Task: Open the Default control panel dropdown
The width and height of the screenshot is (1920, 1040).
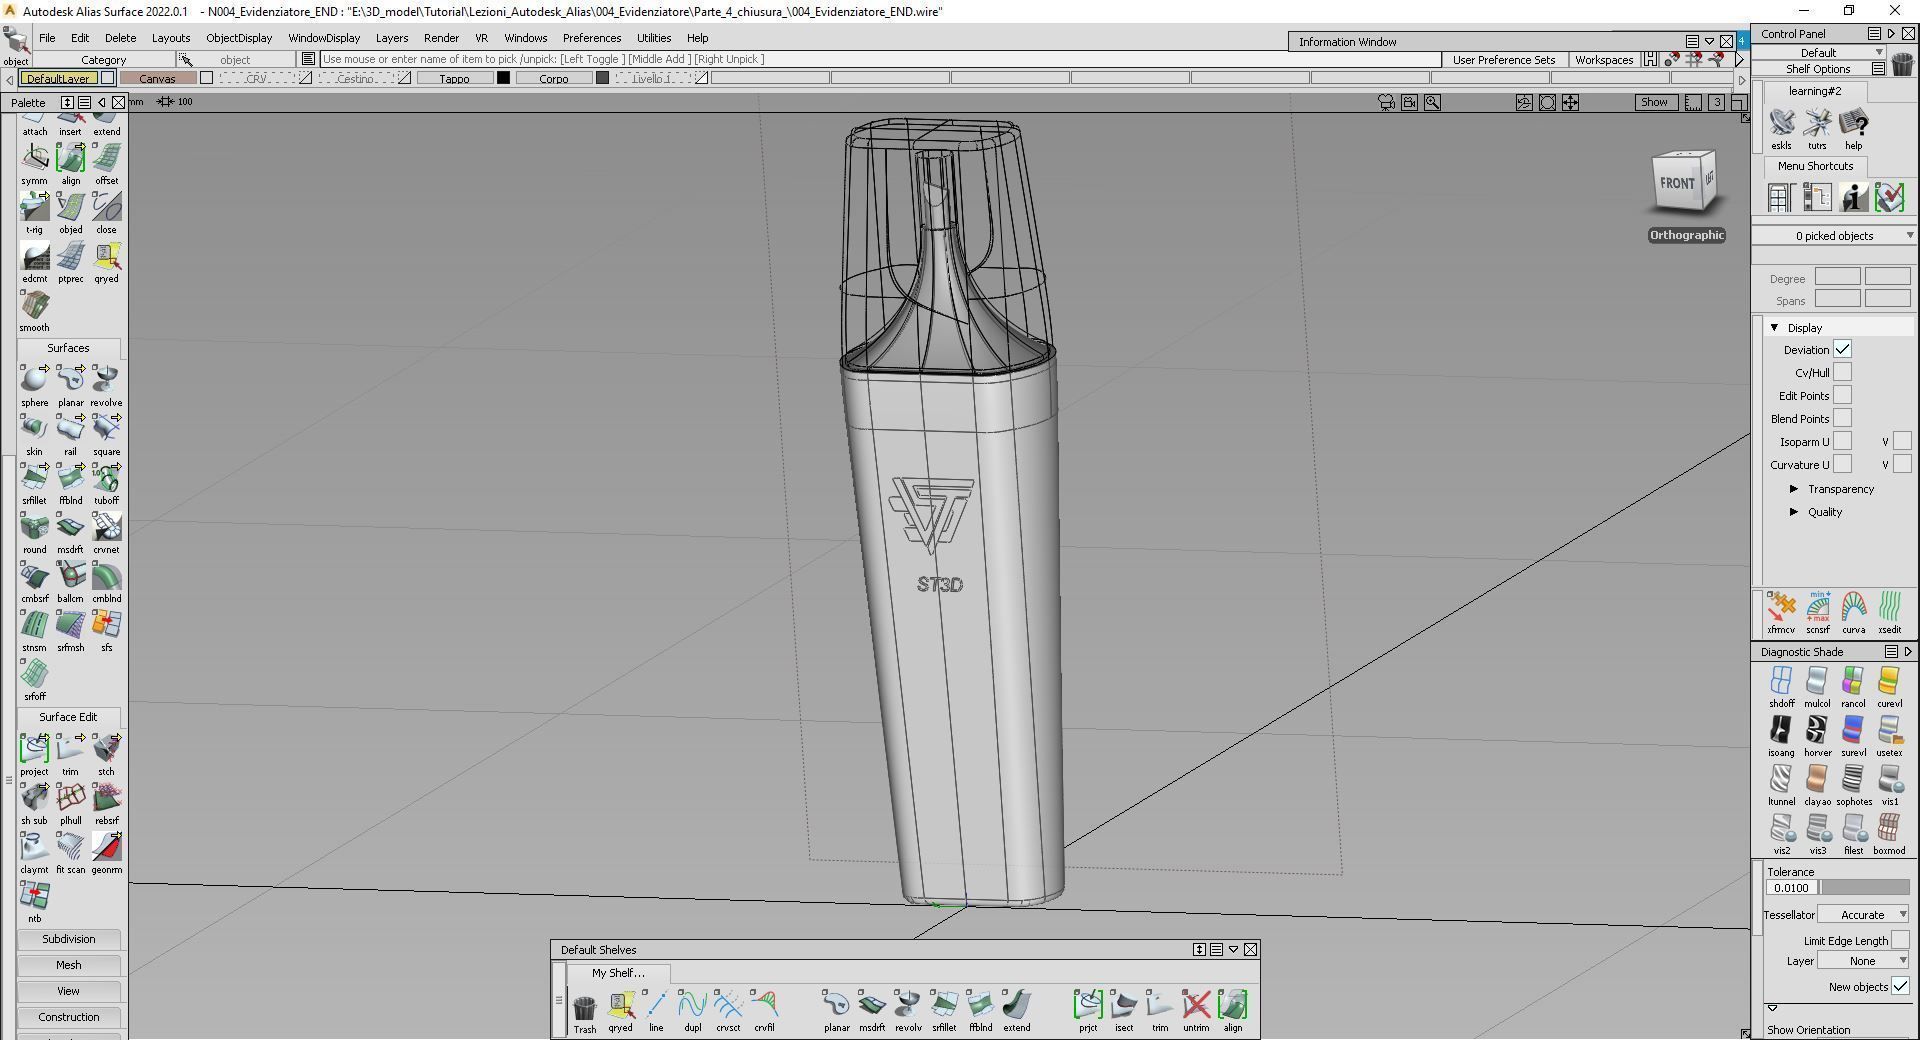Action: (x=1819, y=52)
